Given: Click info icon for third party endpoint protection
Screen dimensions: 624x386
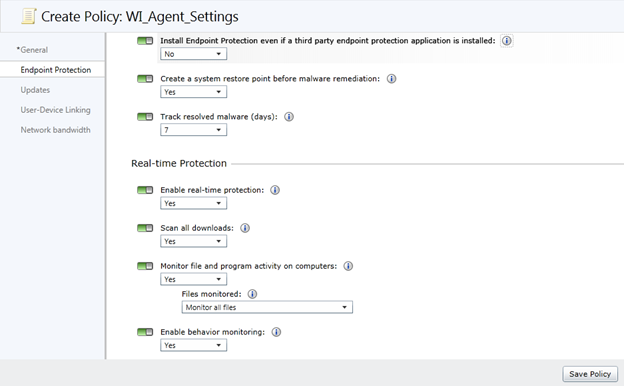Looking at the screenshot, I should pos(506,41).
